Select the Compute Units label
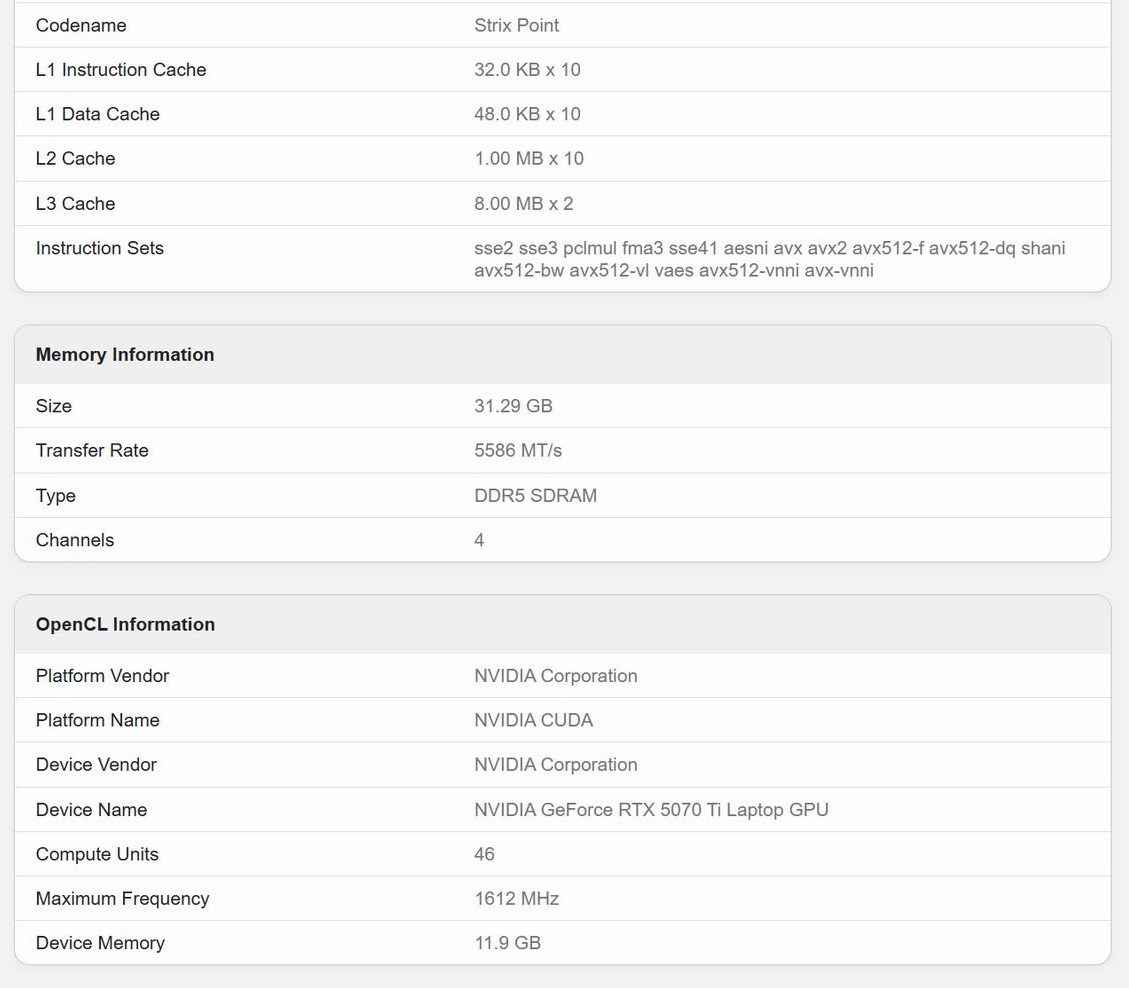The width and height of the screenshot is (1129, 988). [97, 854]
